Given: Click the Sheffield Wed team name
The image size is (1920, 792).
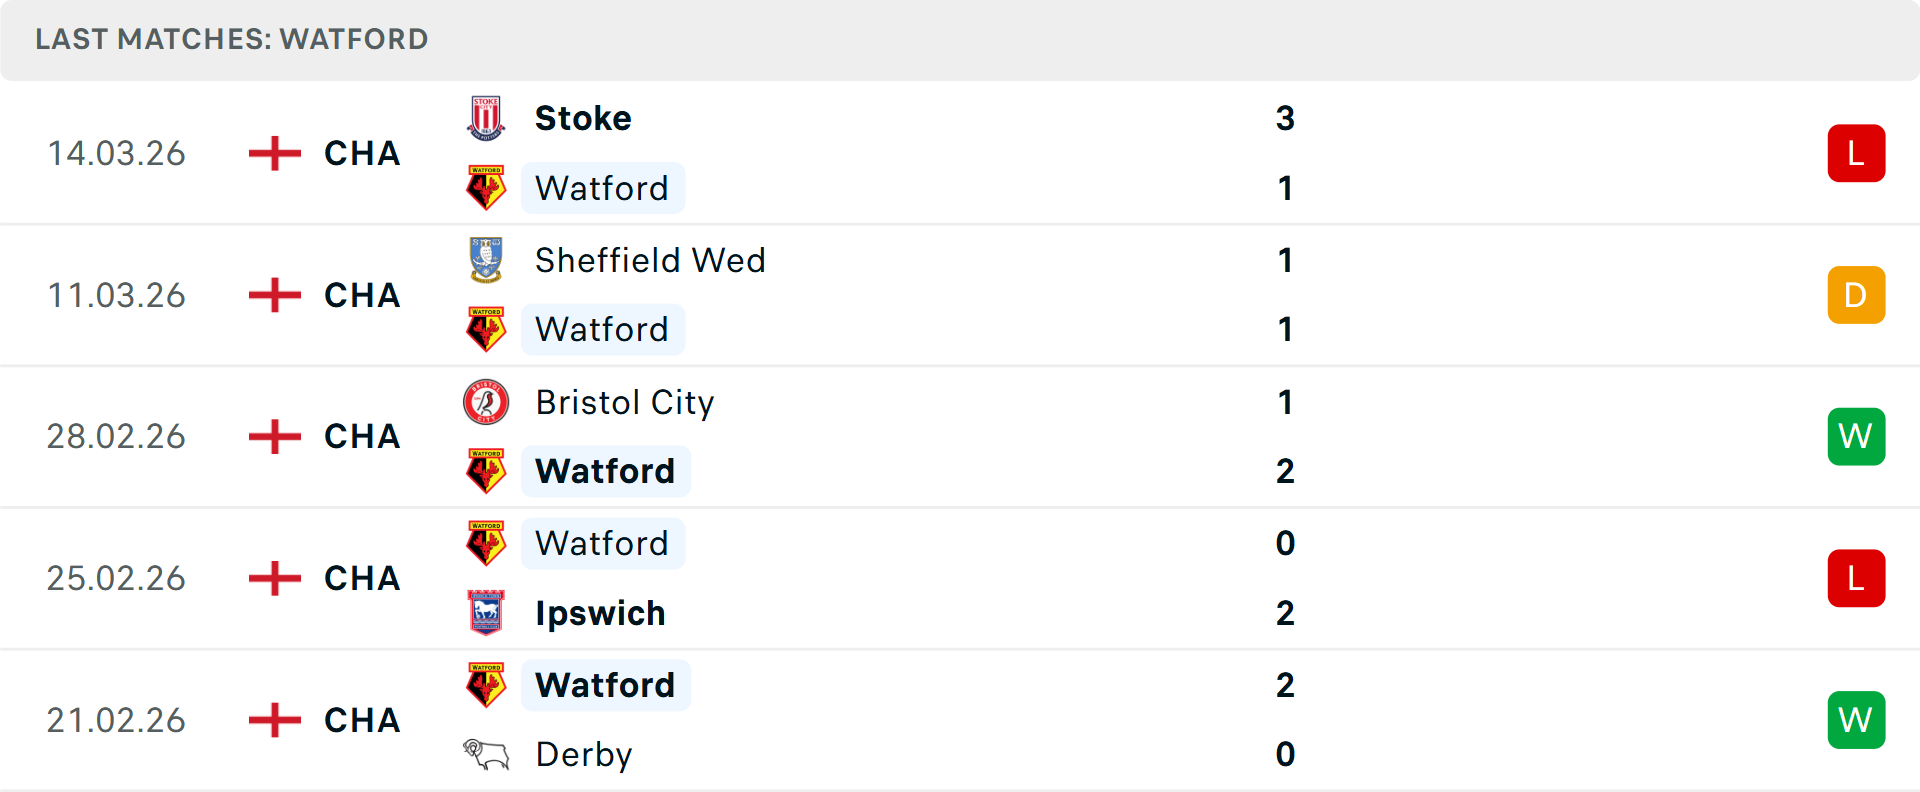Looking at the screenshot, I should tap(650, 259).
